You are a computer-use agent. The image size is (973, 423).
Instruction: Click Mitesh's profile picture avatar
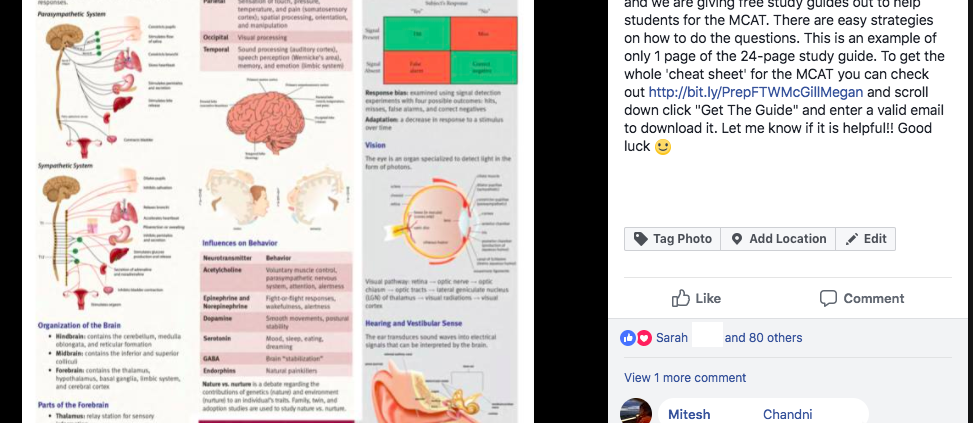[x=636, y=411]
